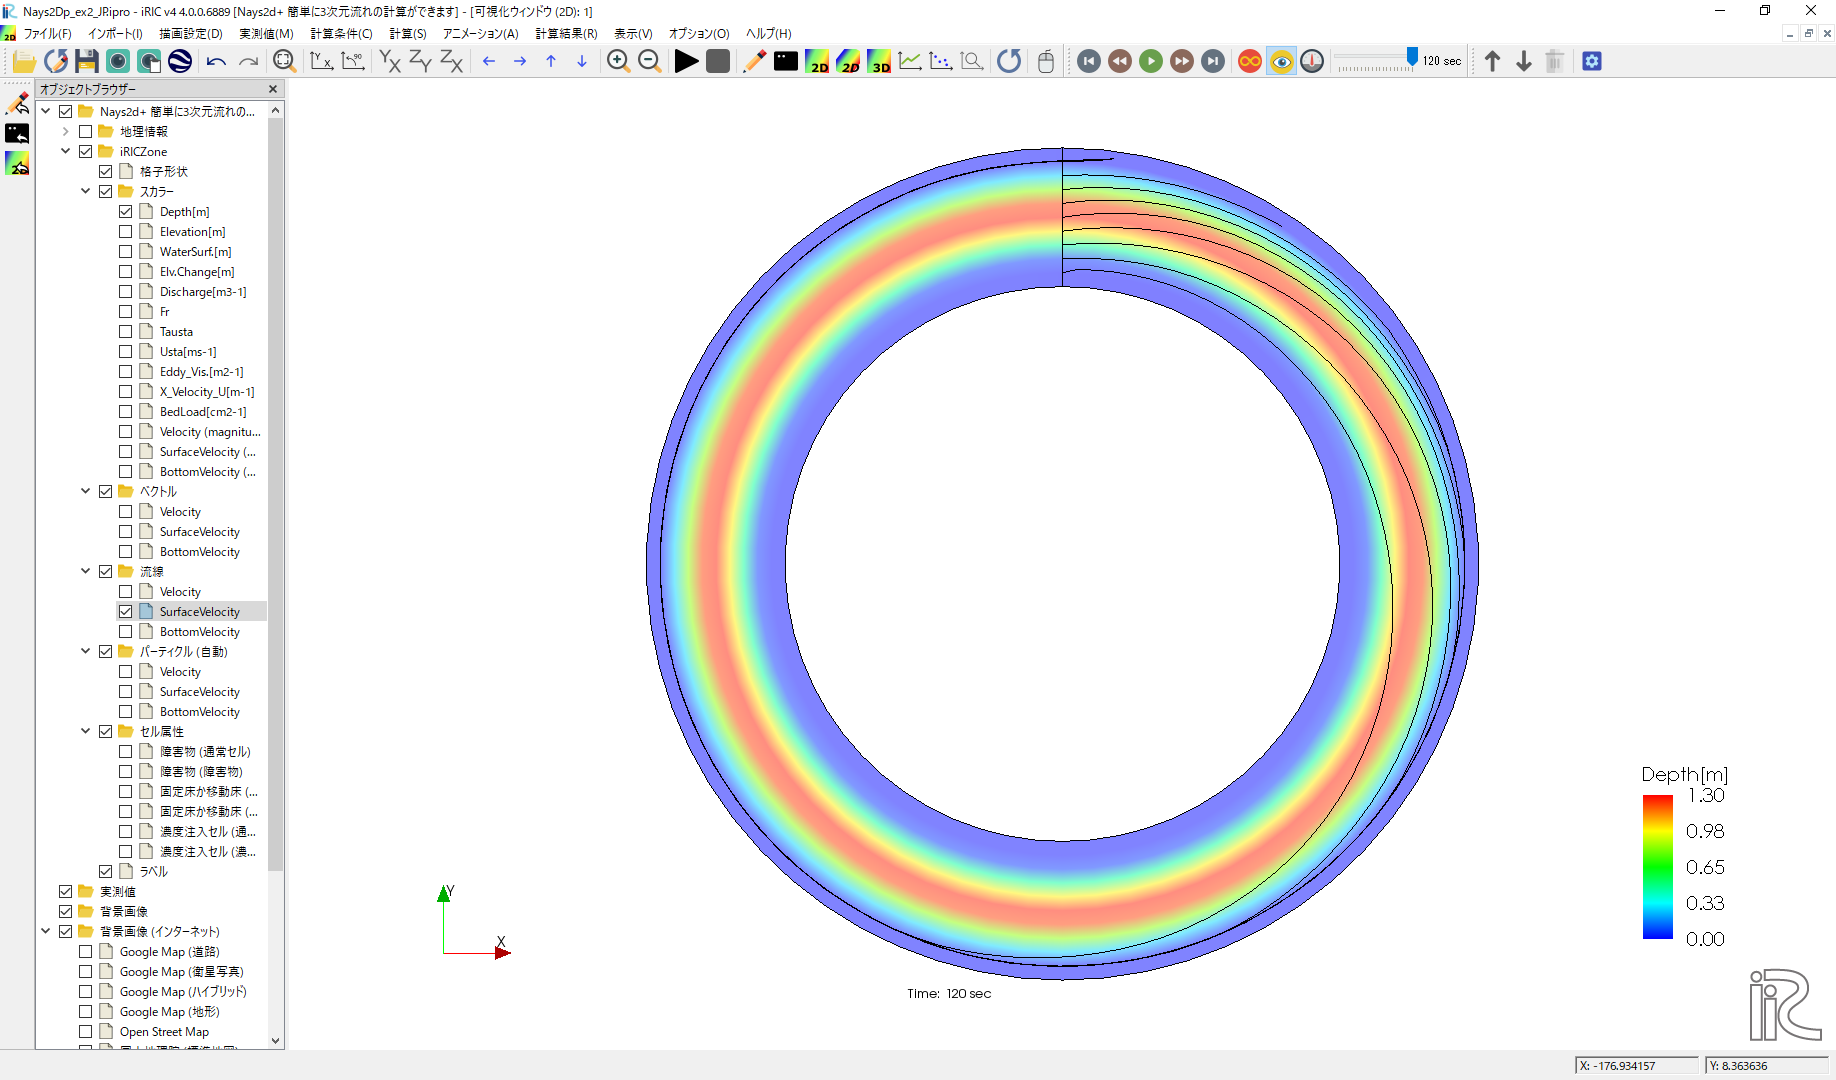Image resolution: width=1836 pixels, height=1080 pixels.
Task: Jump to the first animation step
Action: coord(1089,62)
